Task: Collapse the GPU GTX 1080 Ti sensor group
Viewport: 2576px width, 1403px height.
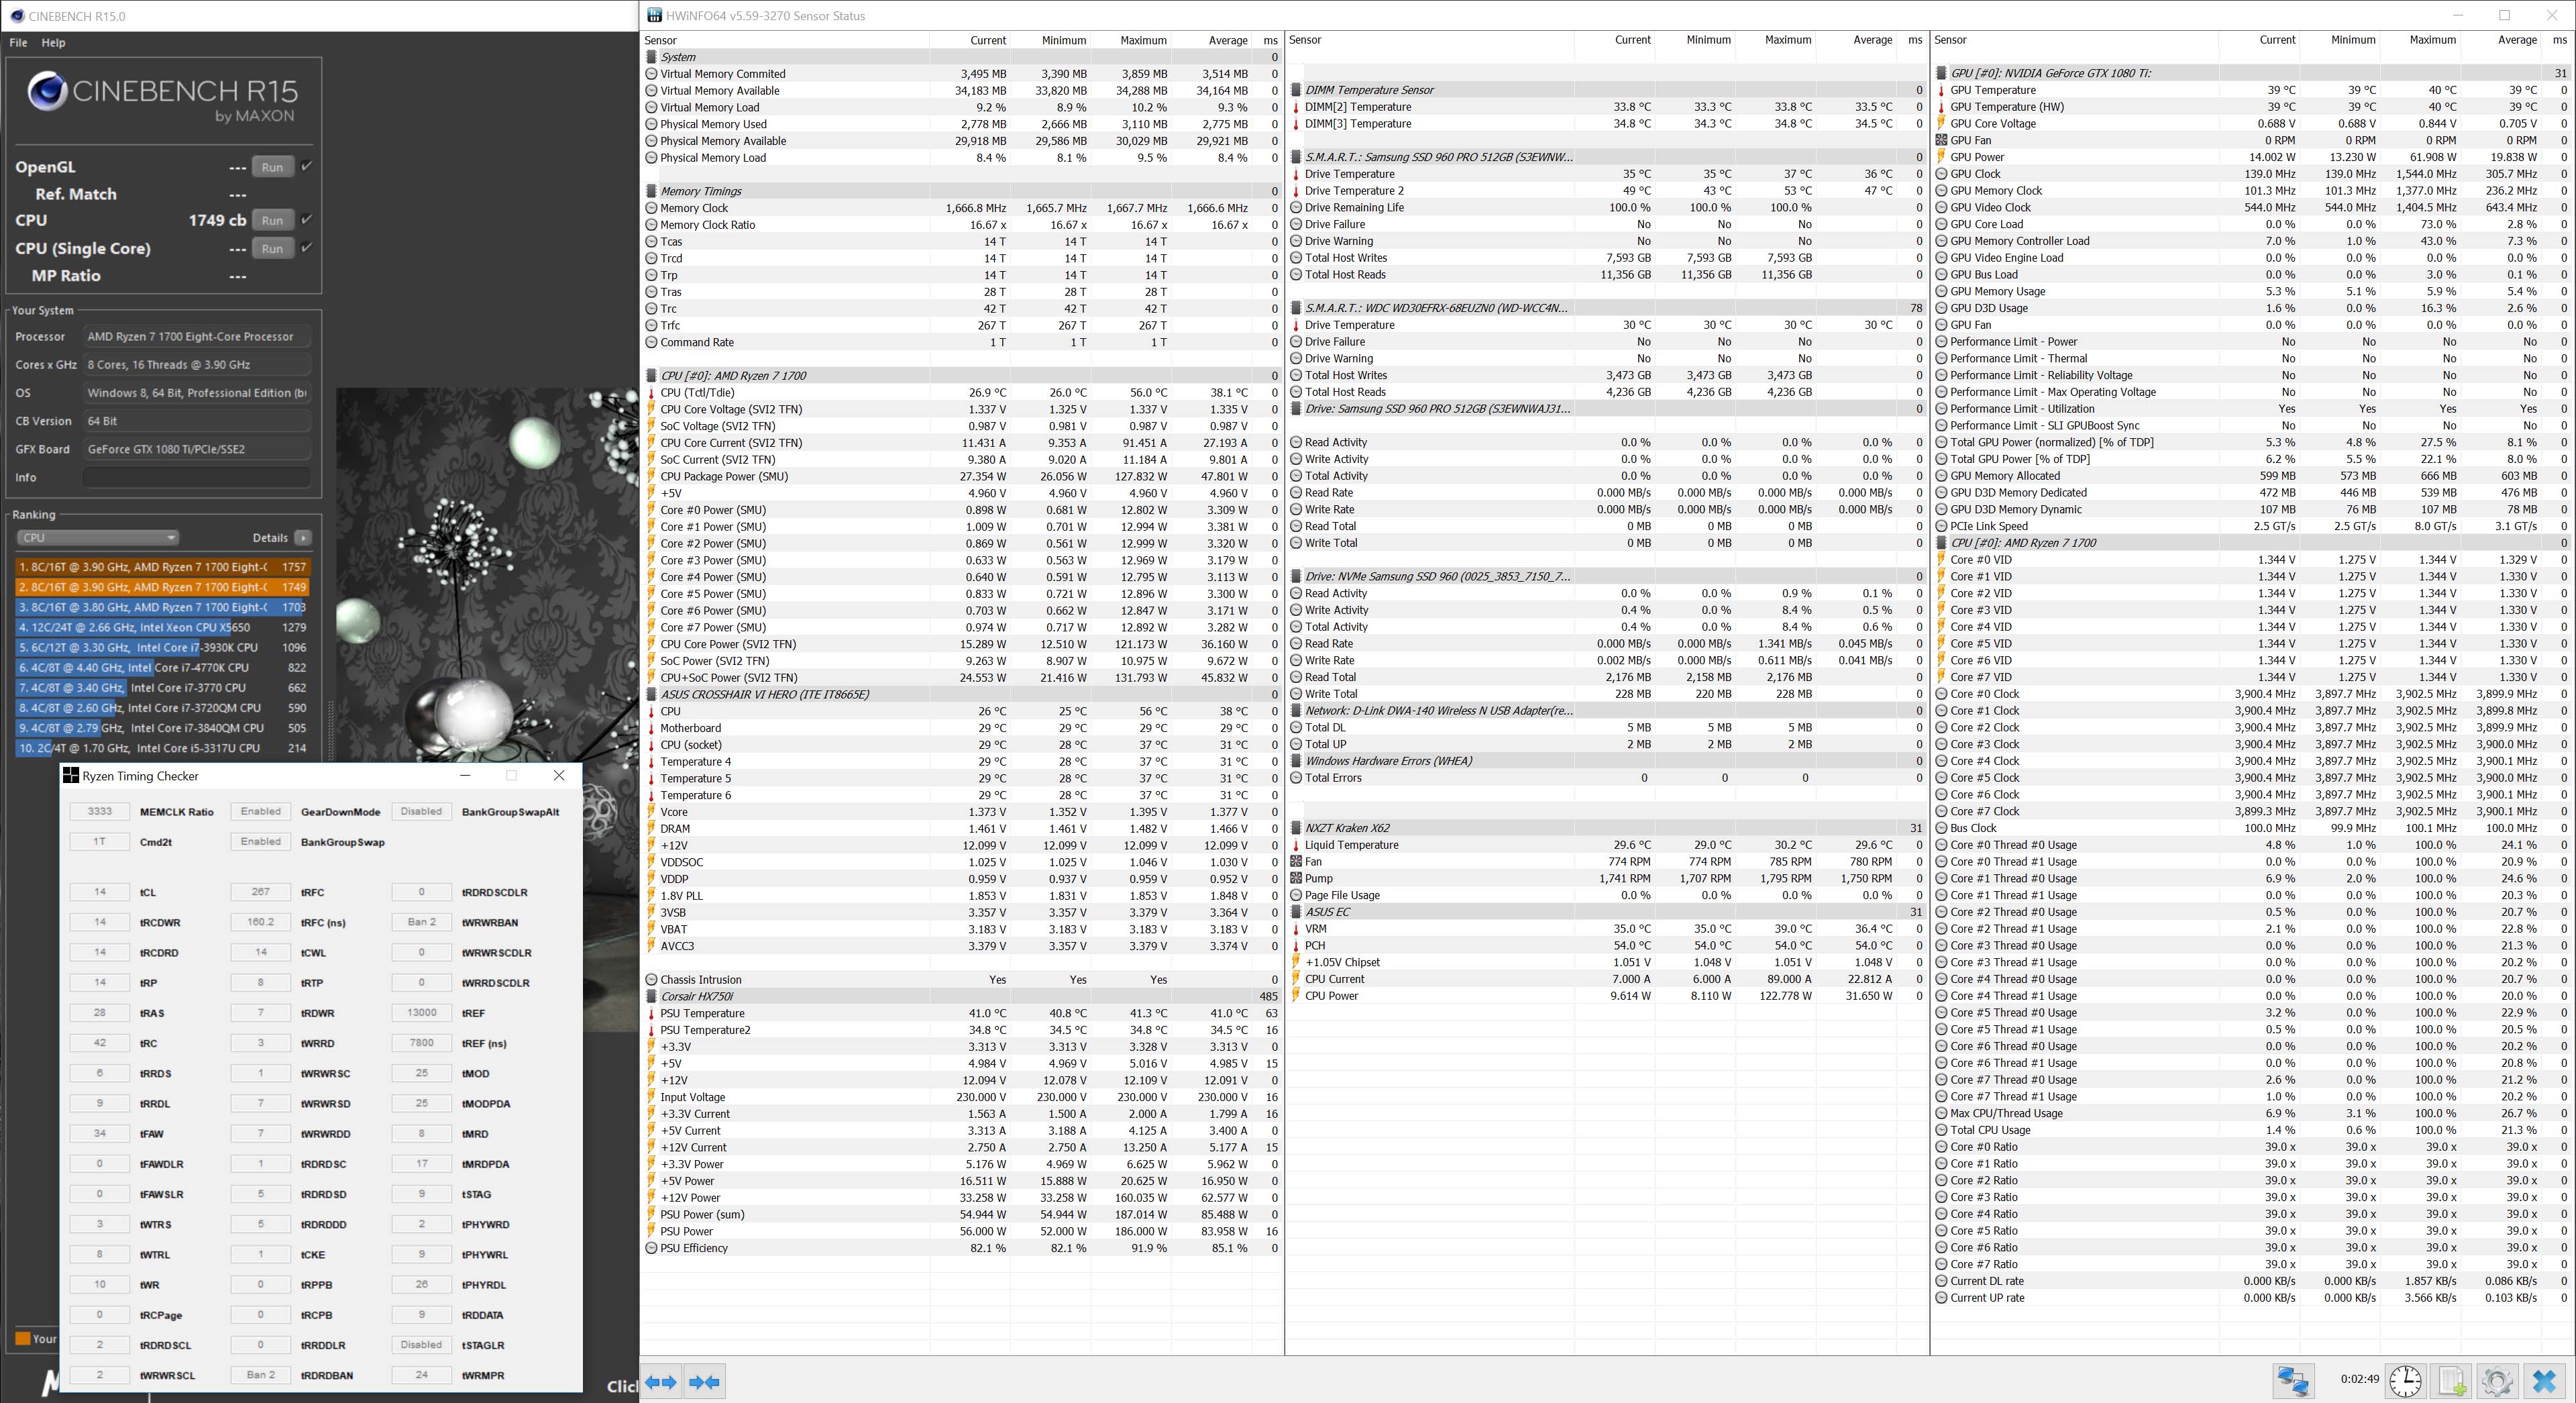Action: 1942,73
